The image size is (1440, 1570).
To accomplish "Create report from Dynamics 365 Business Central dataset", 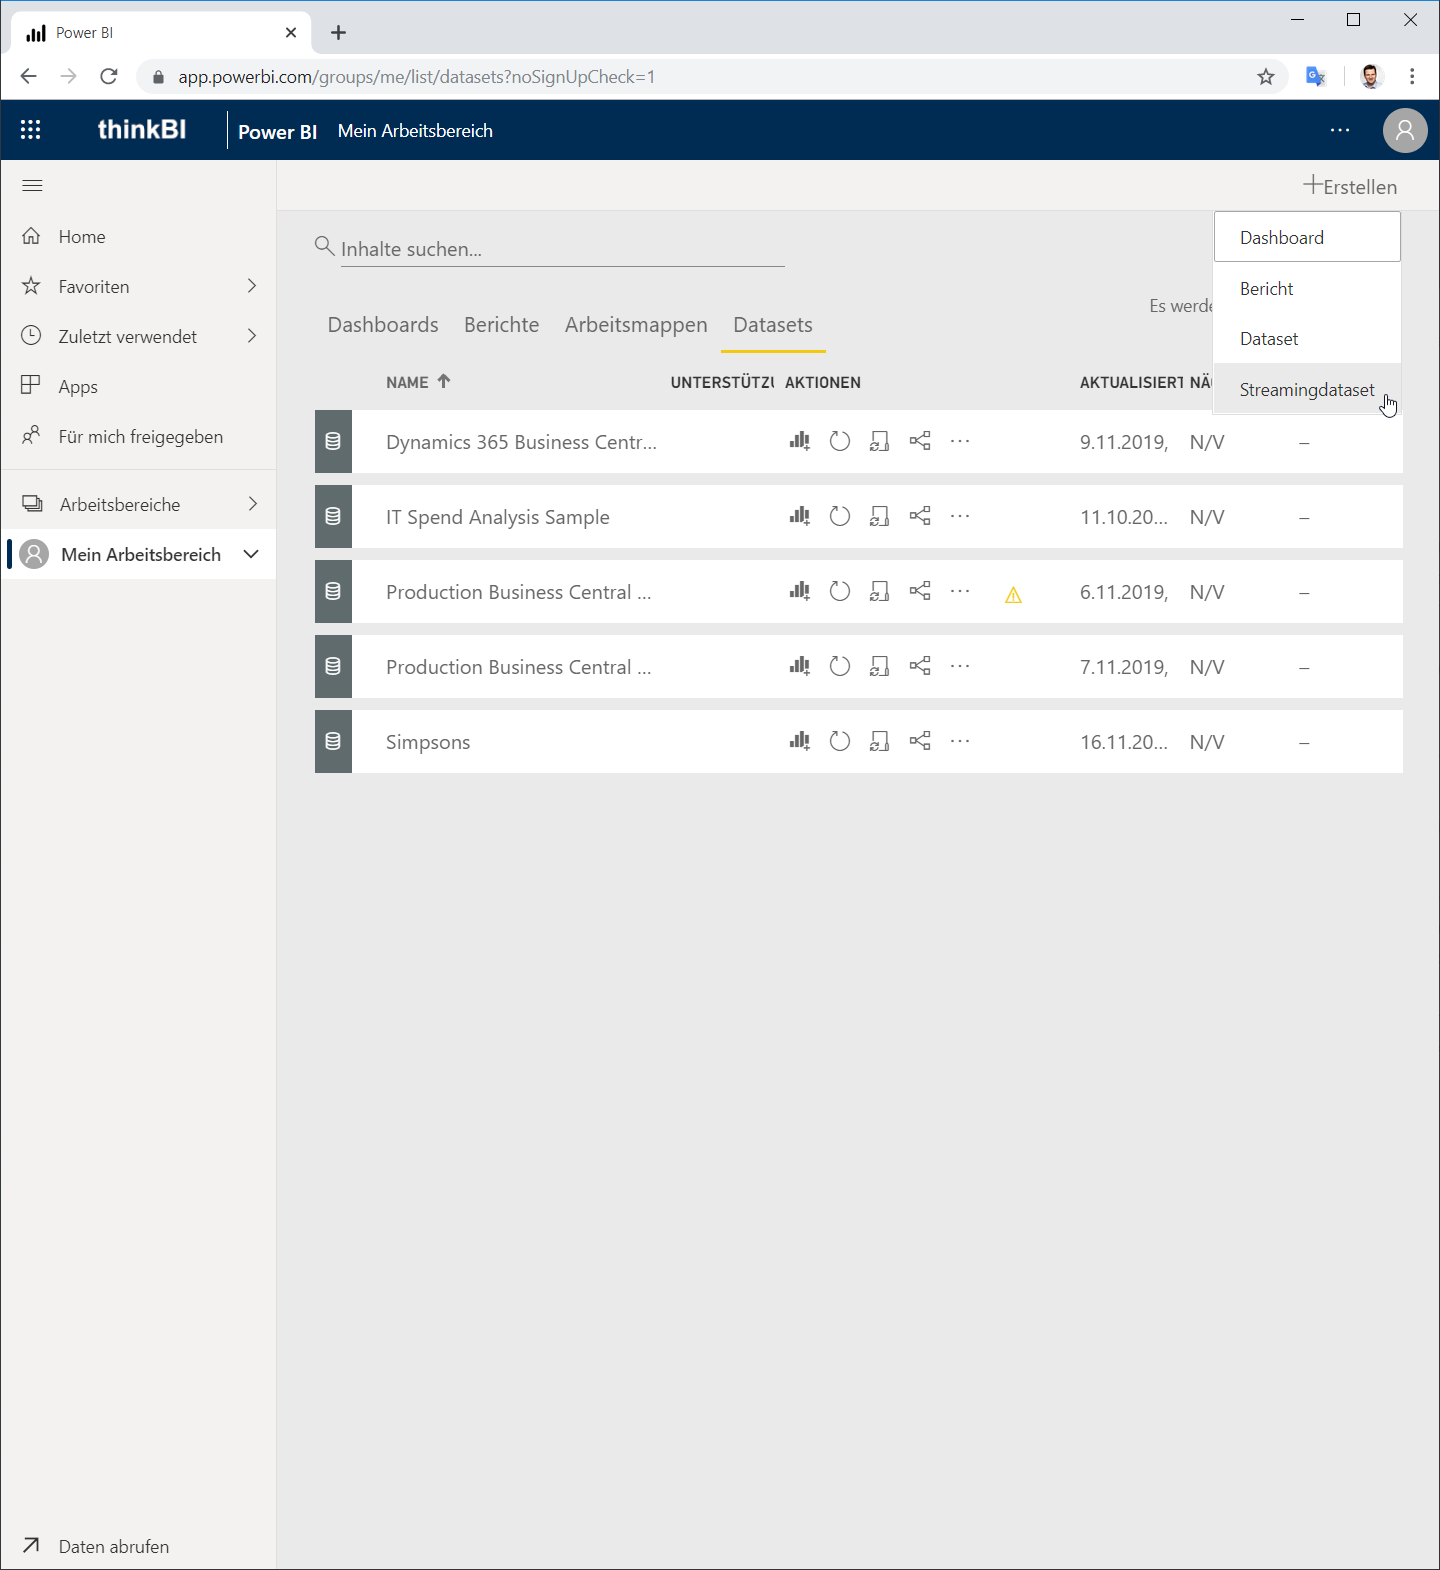I will pyautogui.click(x=799, y=441).
